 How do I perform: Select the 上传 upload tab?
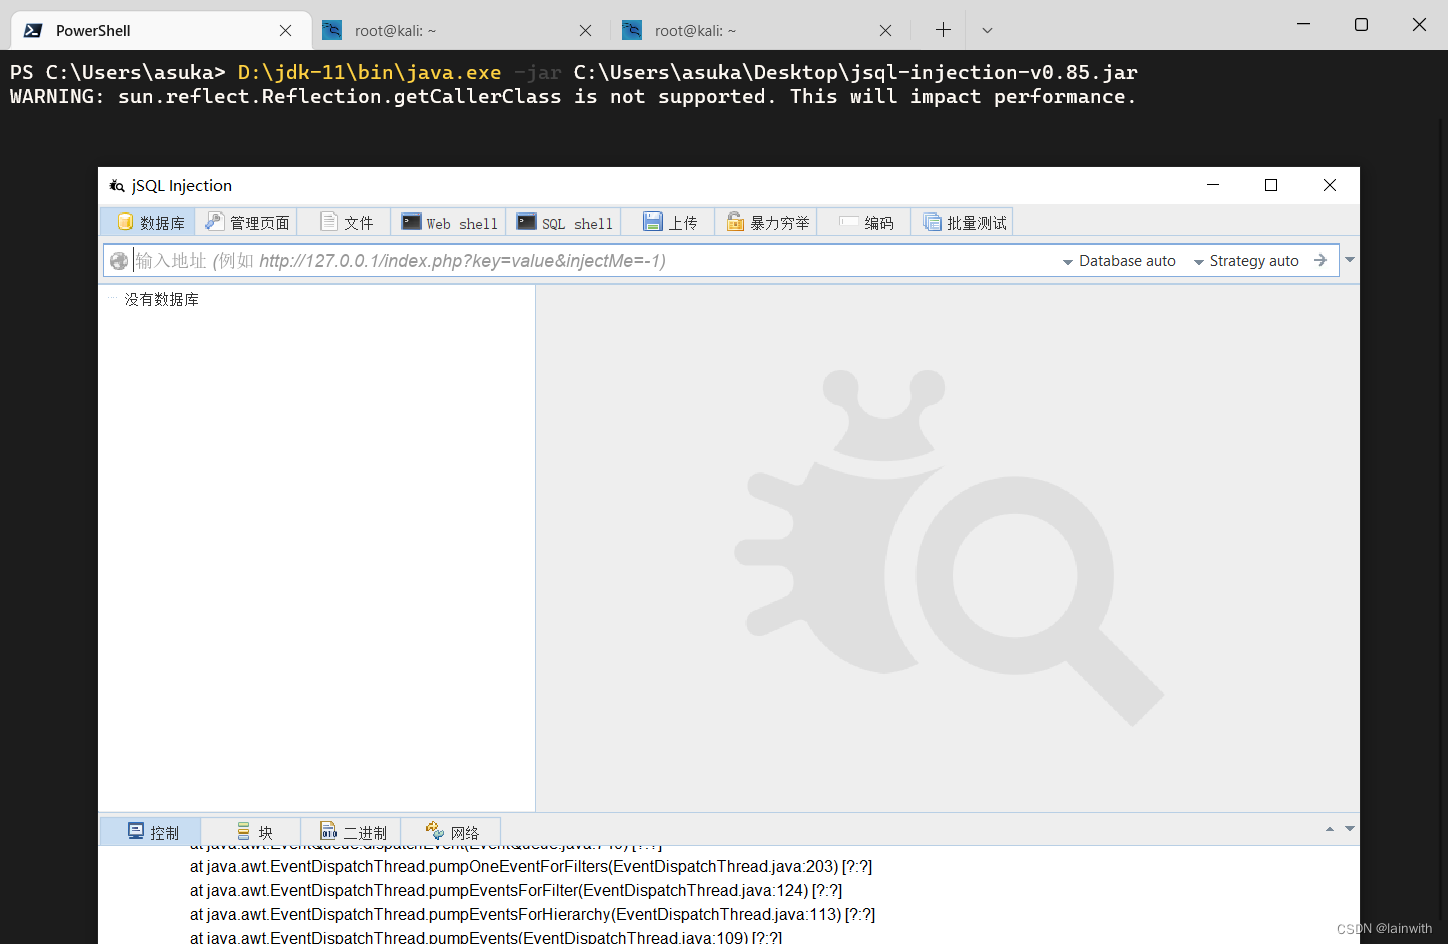tap(668, 222)
